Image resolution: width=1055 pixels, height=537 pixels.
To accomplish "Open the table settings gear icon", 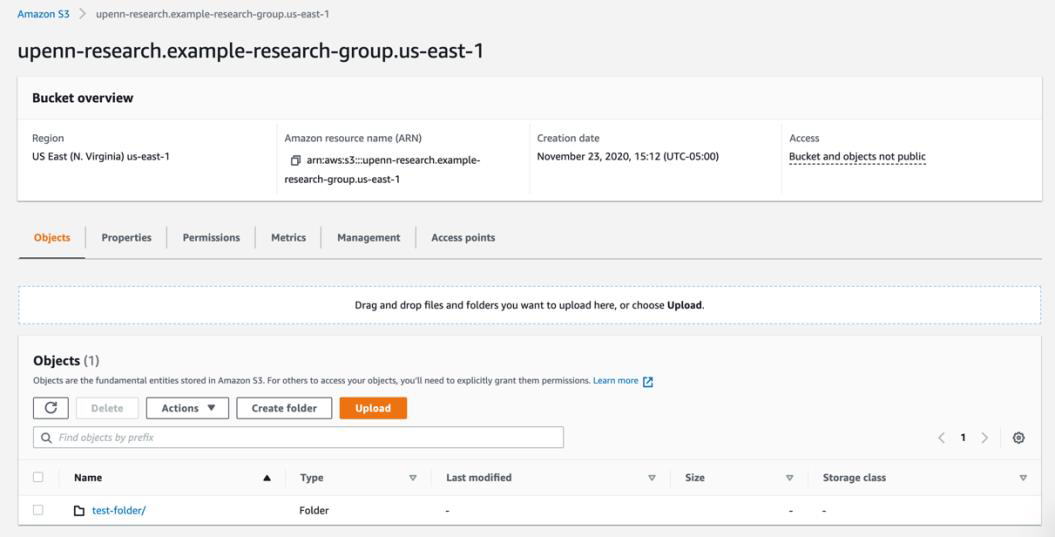I will [1018, 437].
